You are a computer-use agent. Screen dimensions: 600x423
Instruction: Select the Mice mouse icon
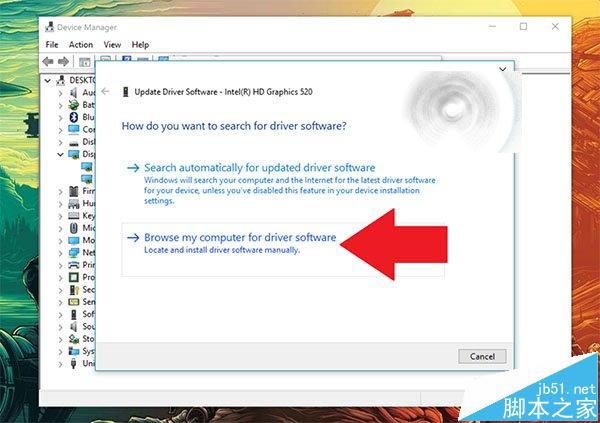pos(73,228)
